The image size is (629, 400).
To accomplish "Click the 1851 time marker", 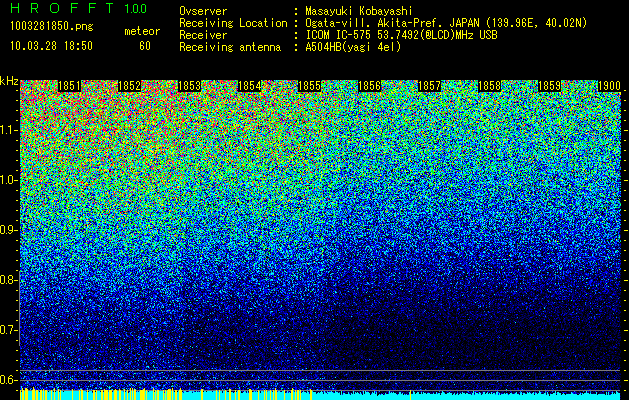I will tap(69, 86).
